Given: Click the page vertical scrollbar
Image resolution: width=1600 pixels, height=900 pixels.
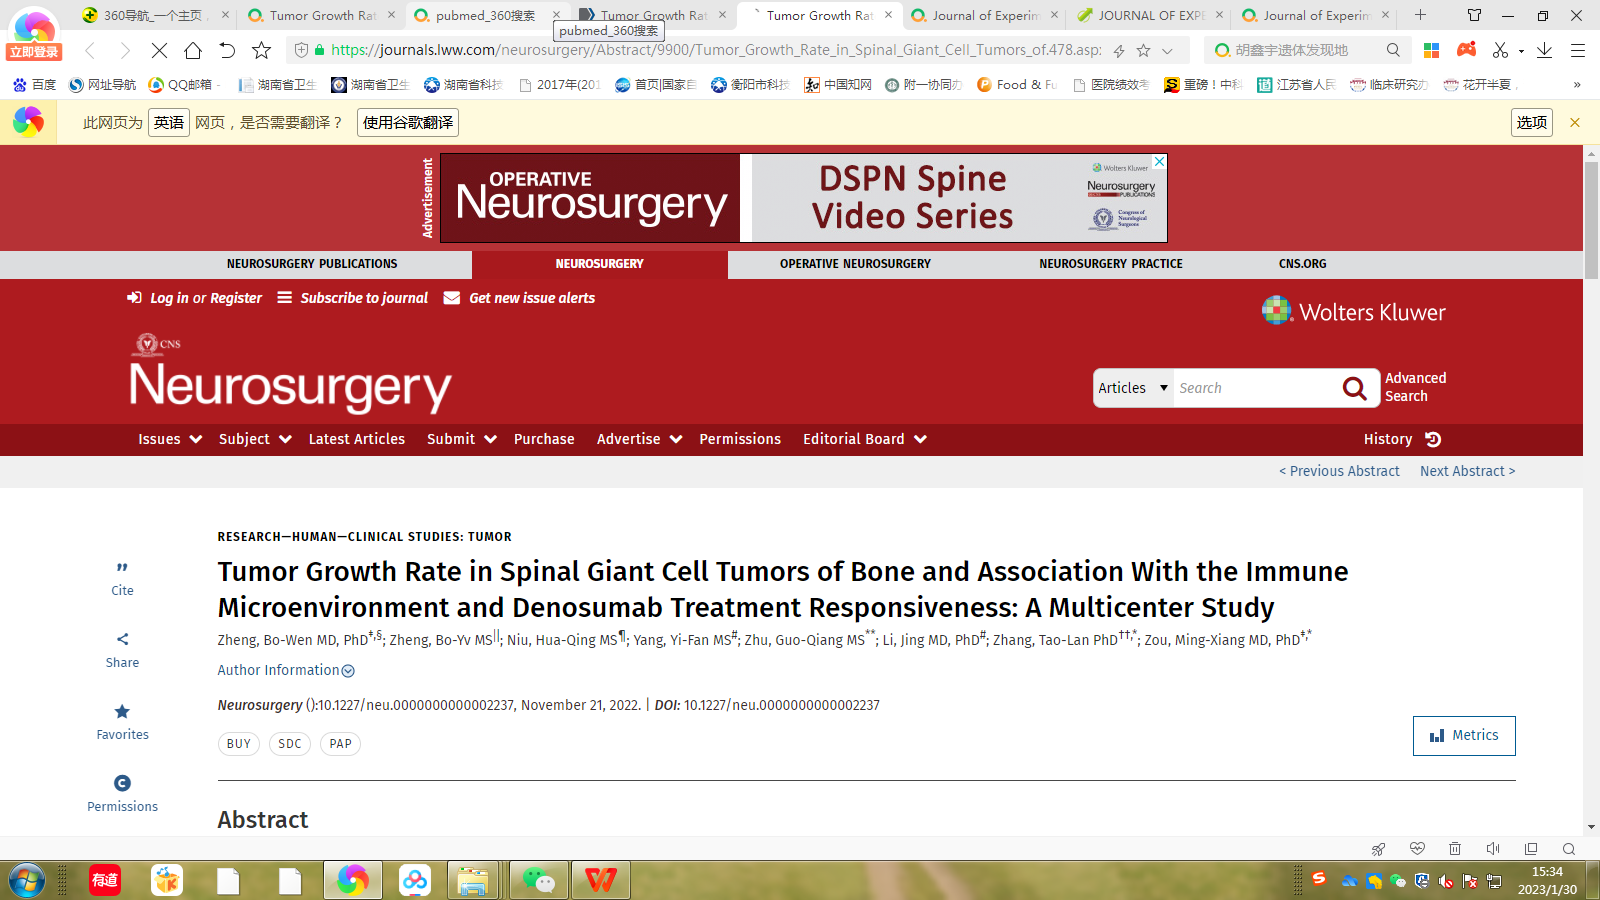Looking at the screenshot, I should (x=1591, y=220).
